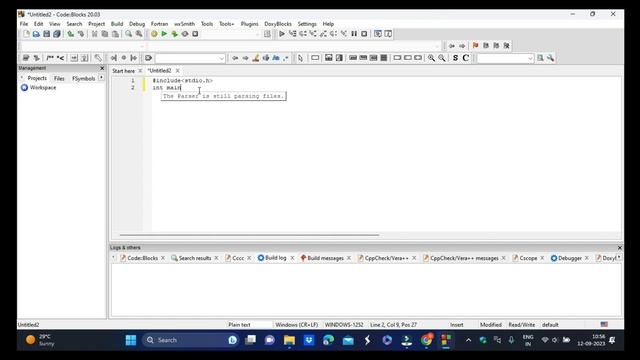The height and width of the screenshot is (360, 640).
Task: Open the File menu
Action: click(24, 24)
